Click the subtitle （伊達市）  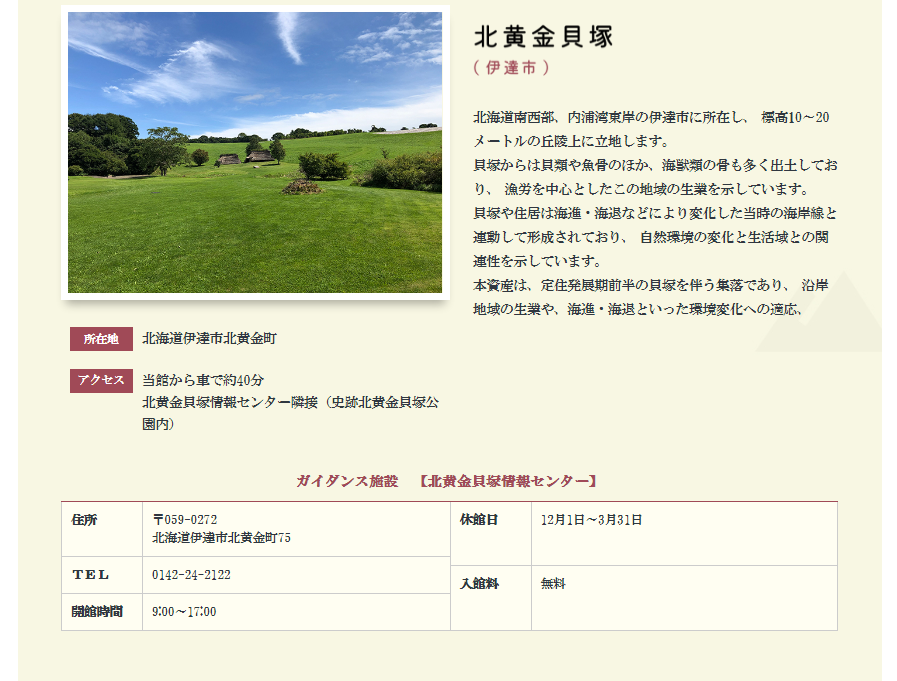click(511, 68)
